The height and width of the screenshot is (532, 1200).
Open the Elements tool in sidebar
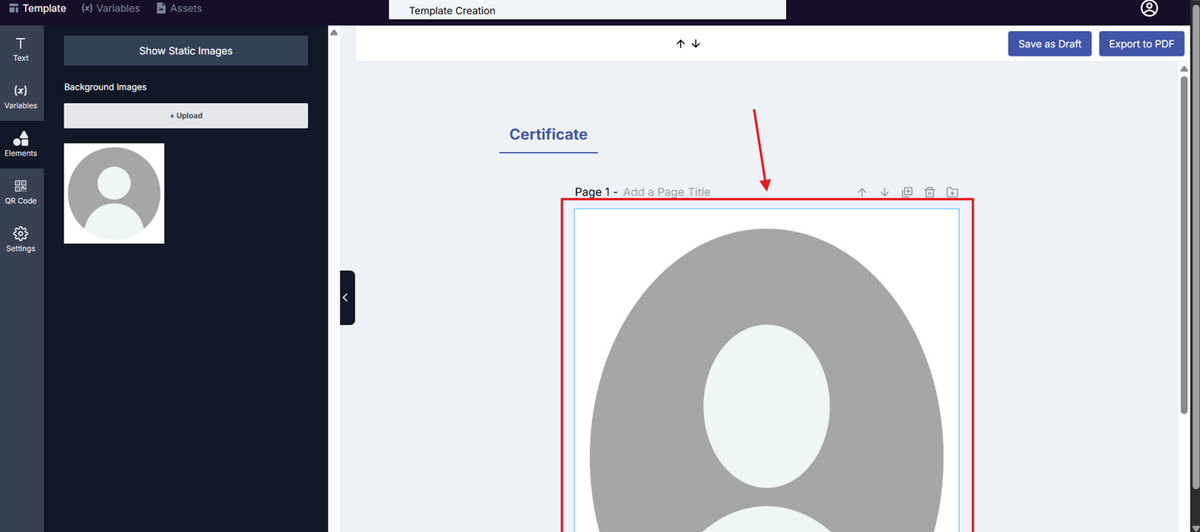click(21, 144)
